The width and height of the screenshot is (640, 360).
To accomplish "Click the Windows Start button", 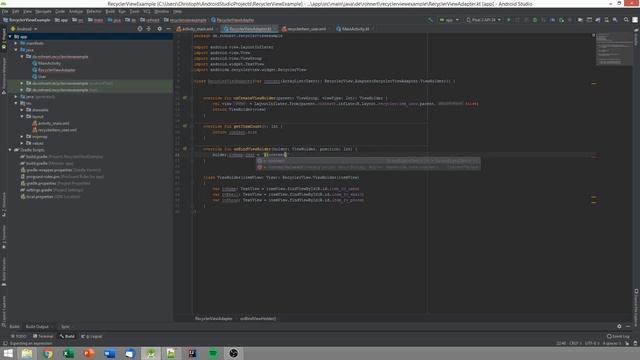I will (8, 353).
